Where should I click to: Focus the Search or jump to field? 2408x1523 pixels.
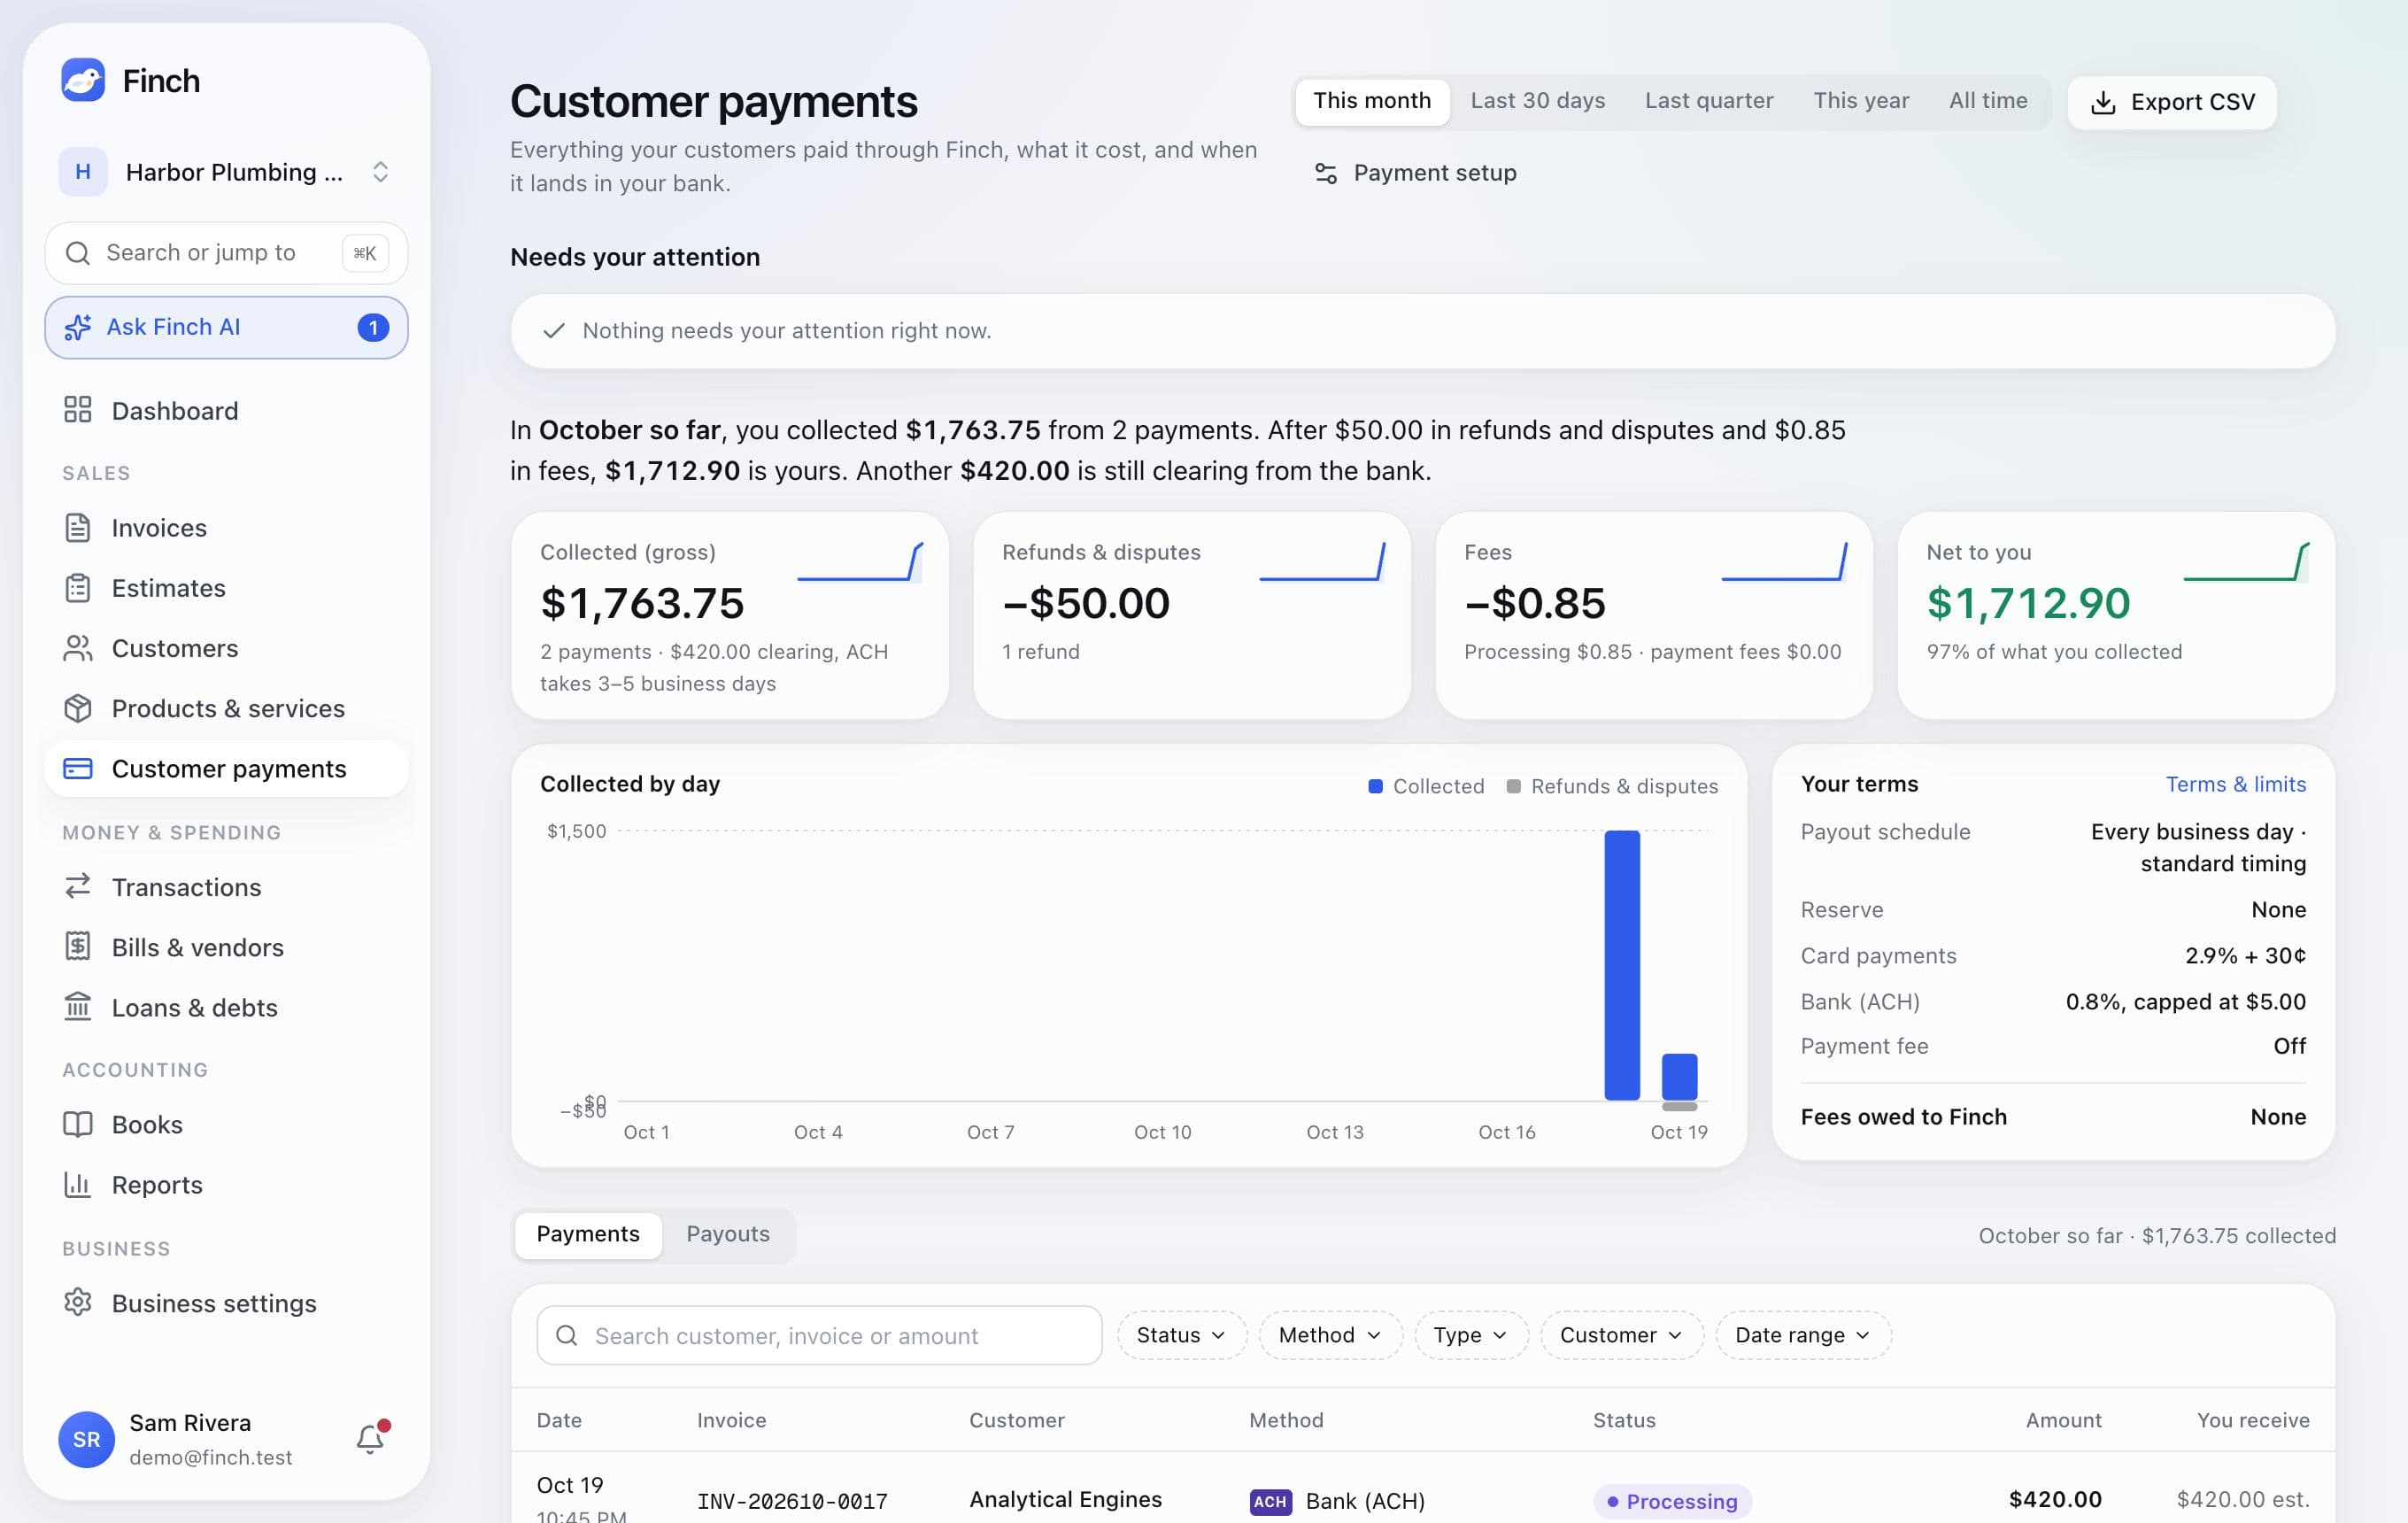pyautogui.click(x=226, y=253)
